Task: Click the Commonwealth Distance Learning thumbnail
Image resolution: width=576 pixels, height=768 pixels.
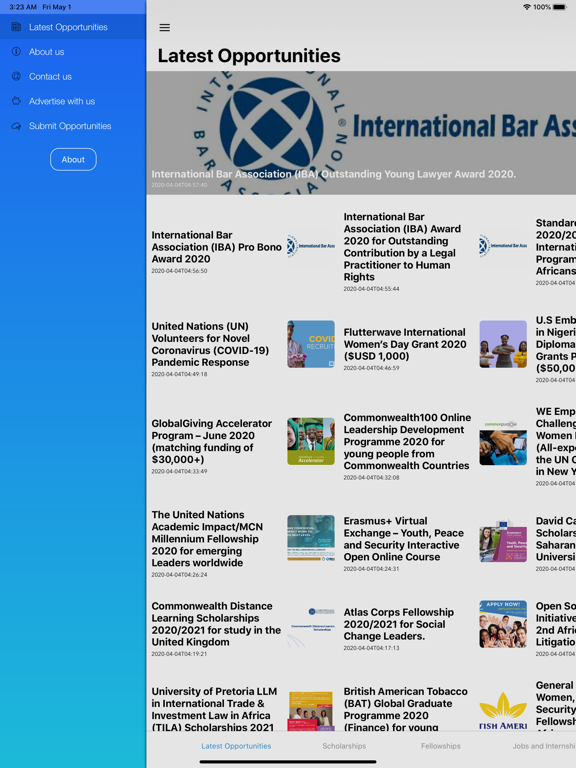Action: (x=311, y=624)
